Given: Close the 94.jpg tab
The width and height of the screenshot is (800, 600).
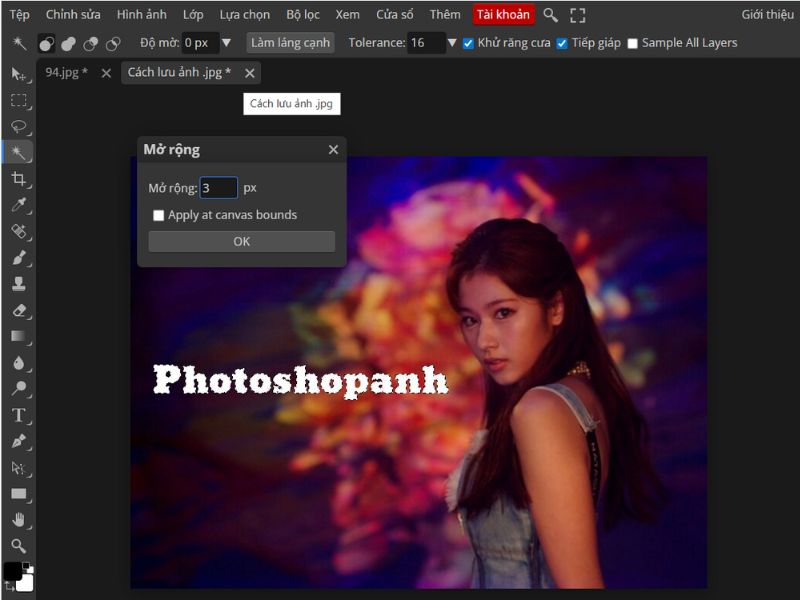Looking at the screenshot, I should tap(106, 73).
